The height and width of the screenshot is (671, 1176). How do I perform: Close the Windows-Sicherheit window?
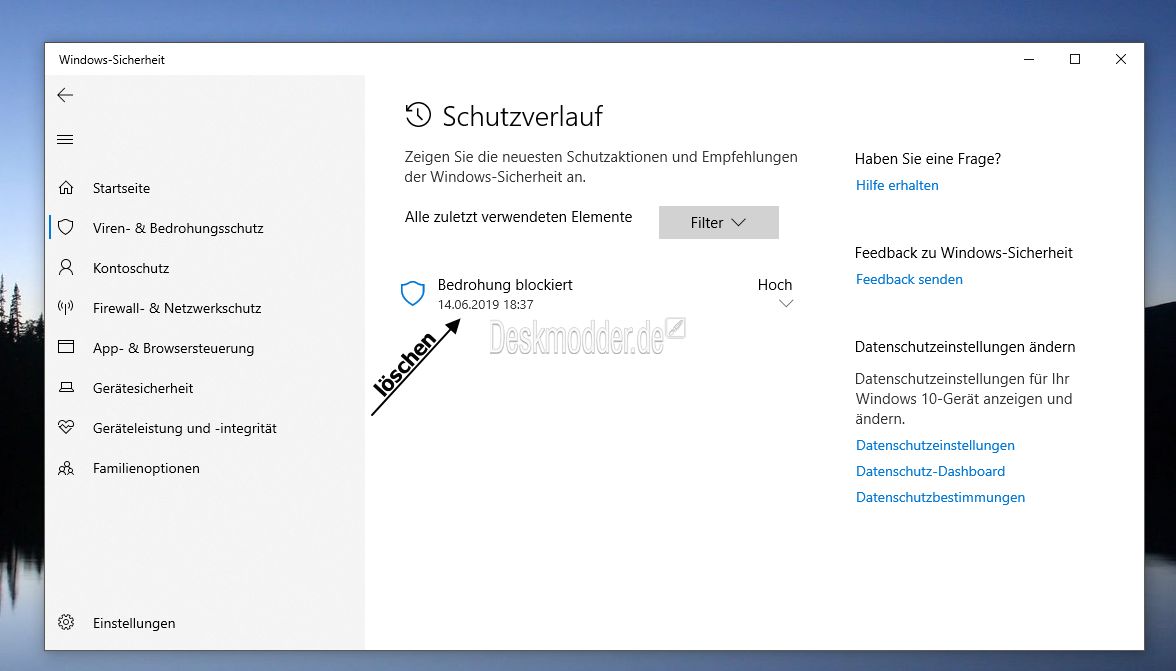1120,59
